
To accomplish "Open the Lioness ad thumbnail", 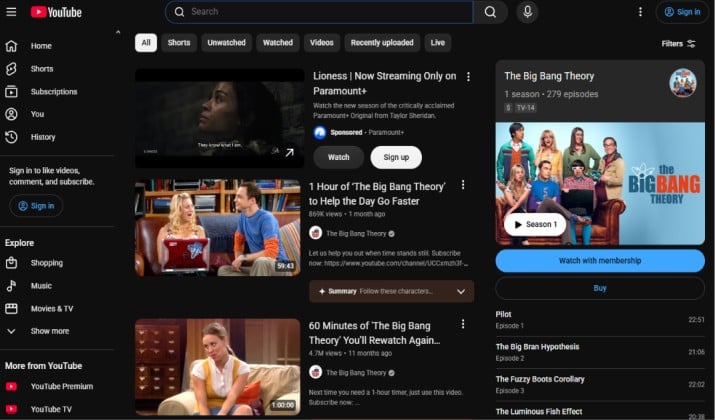I will [219, 119].
